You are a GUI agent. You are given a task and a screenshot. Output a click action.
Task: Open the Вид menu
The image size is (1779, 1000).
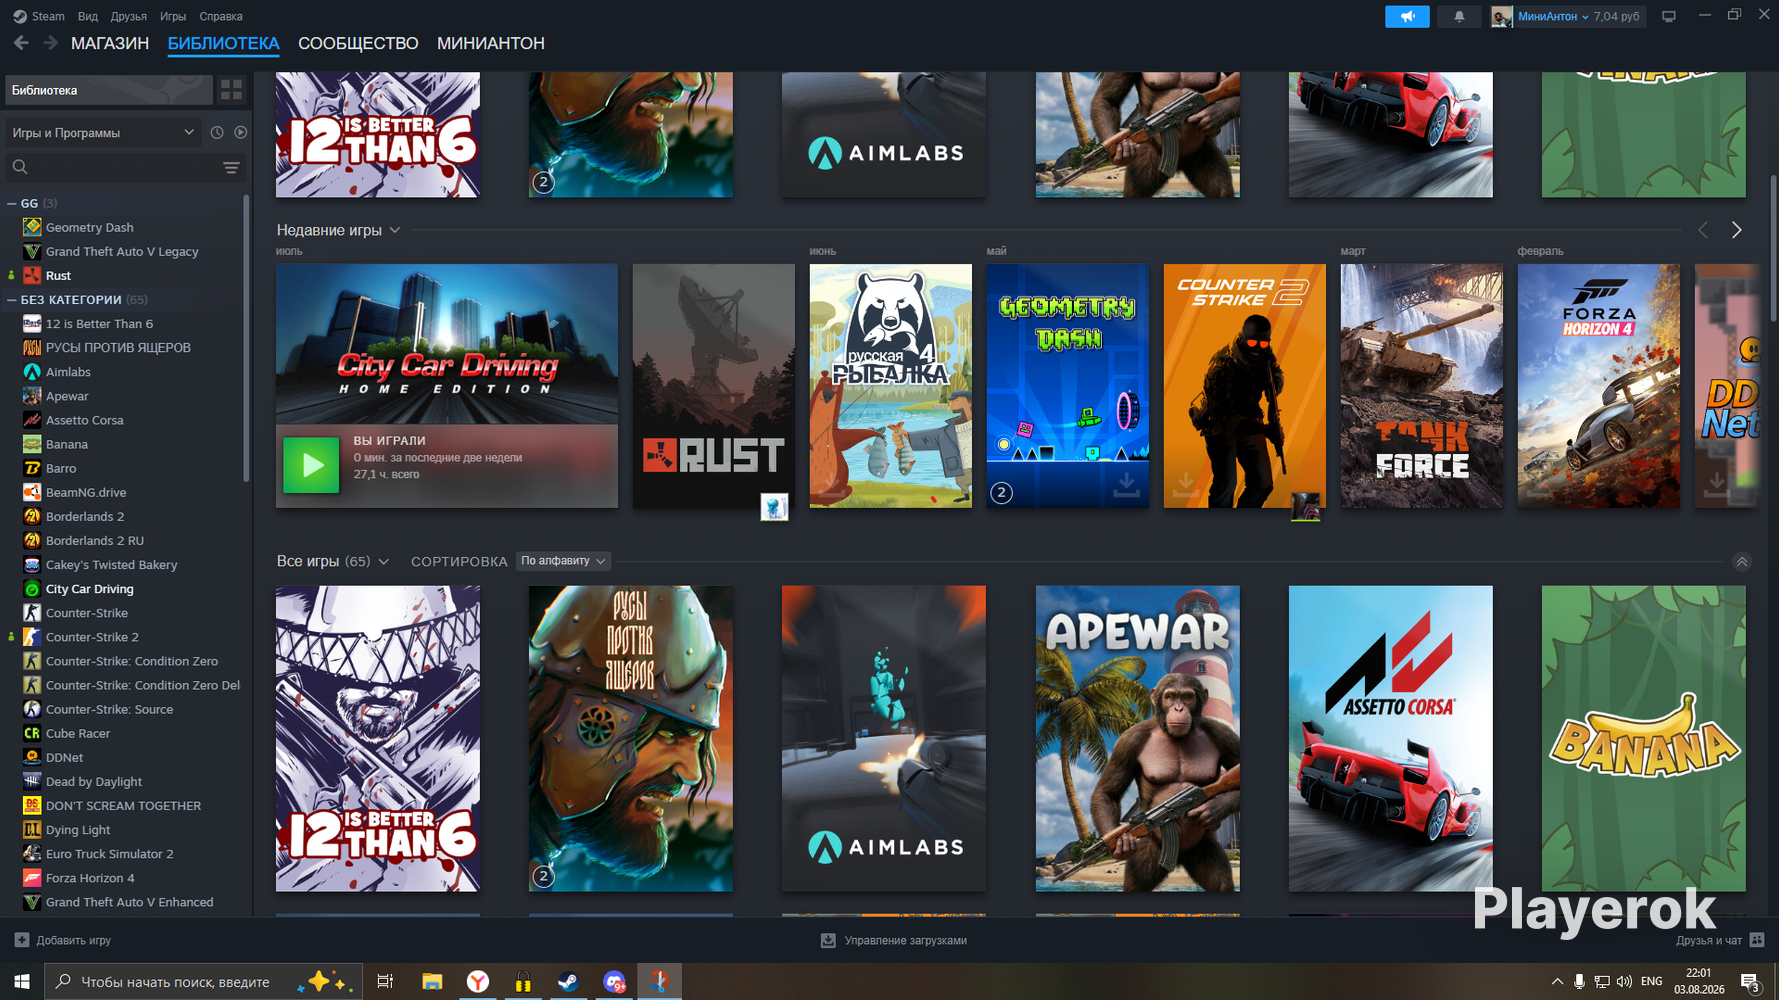tap(88, 16)
